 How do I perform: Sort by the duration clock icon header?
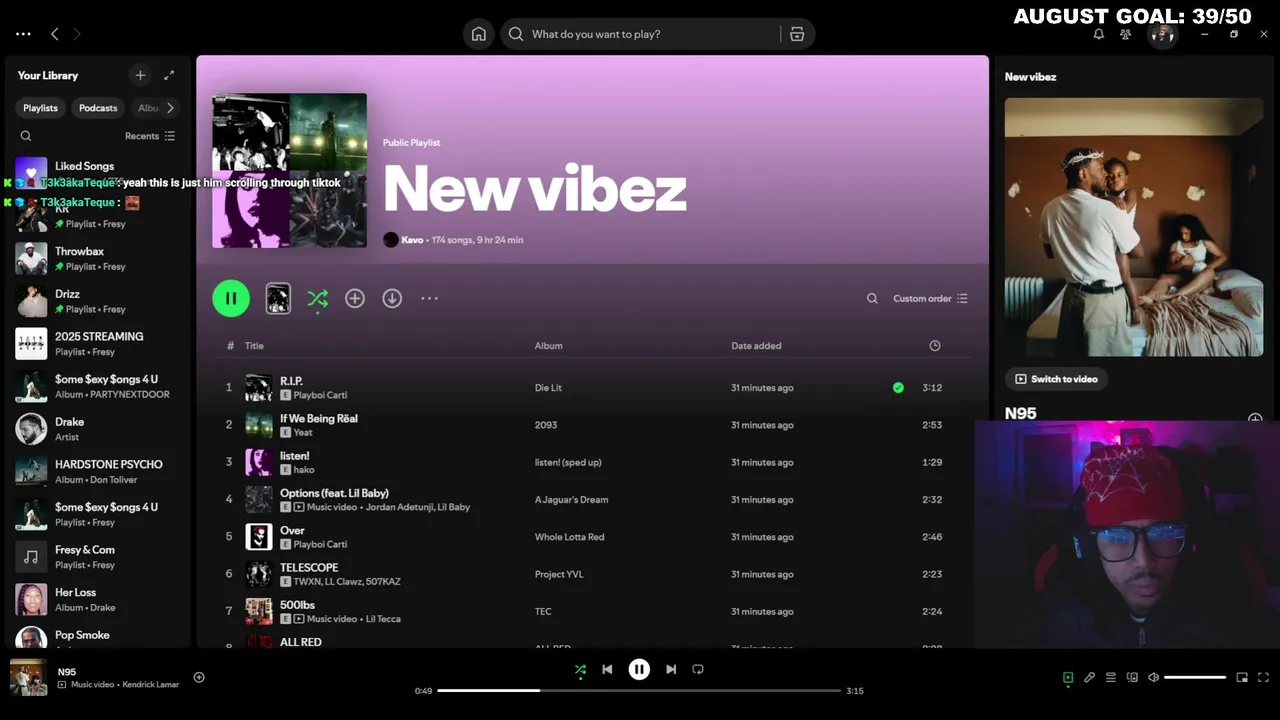point(935,346)
